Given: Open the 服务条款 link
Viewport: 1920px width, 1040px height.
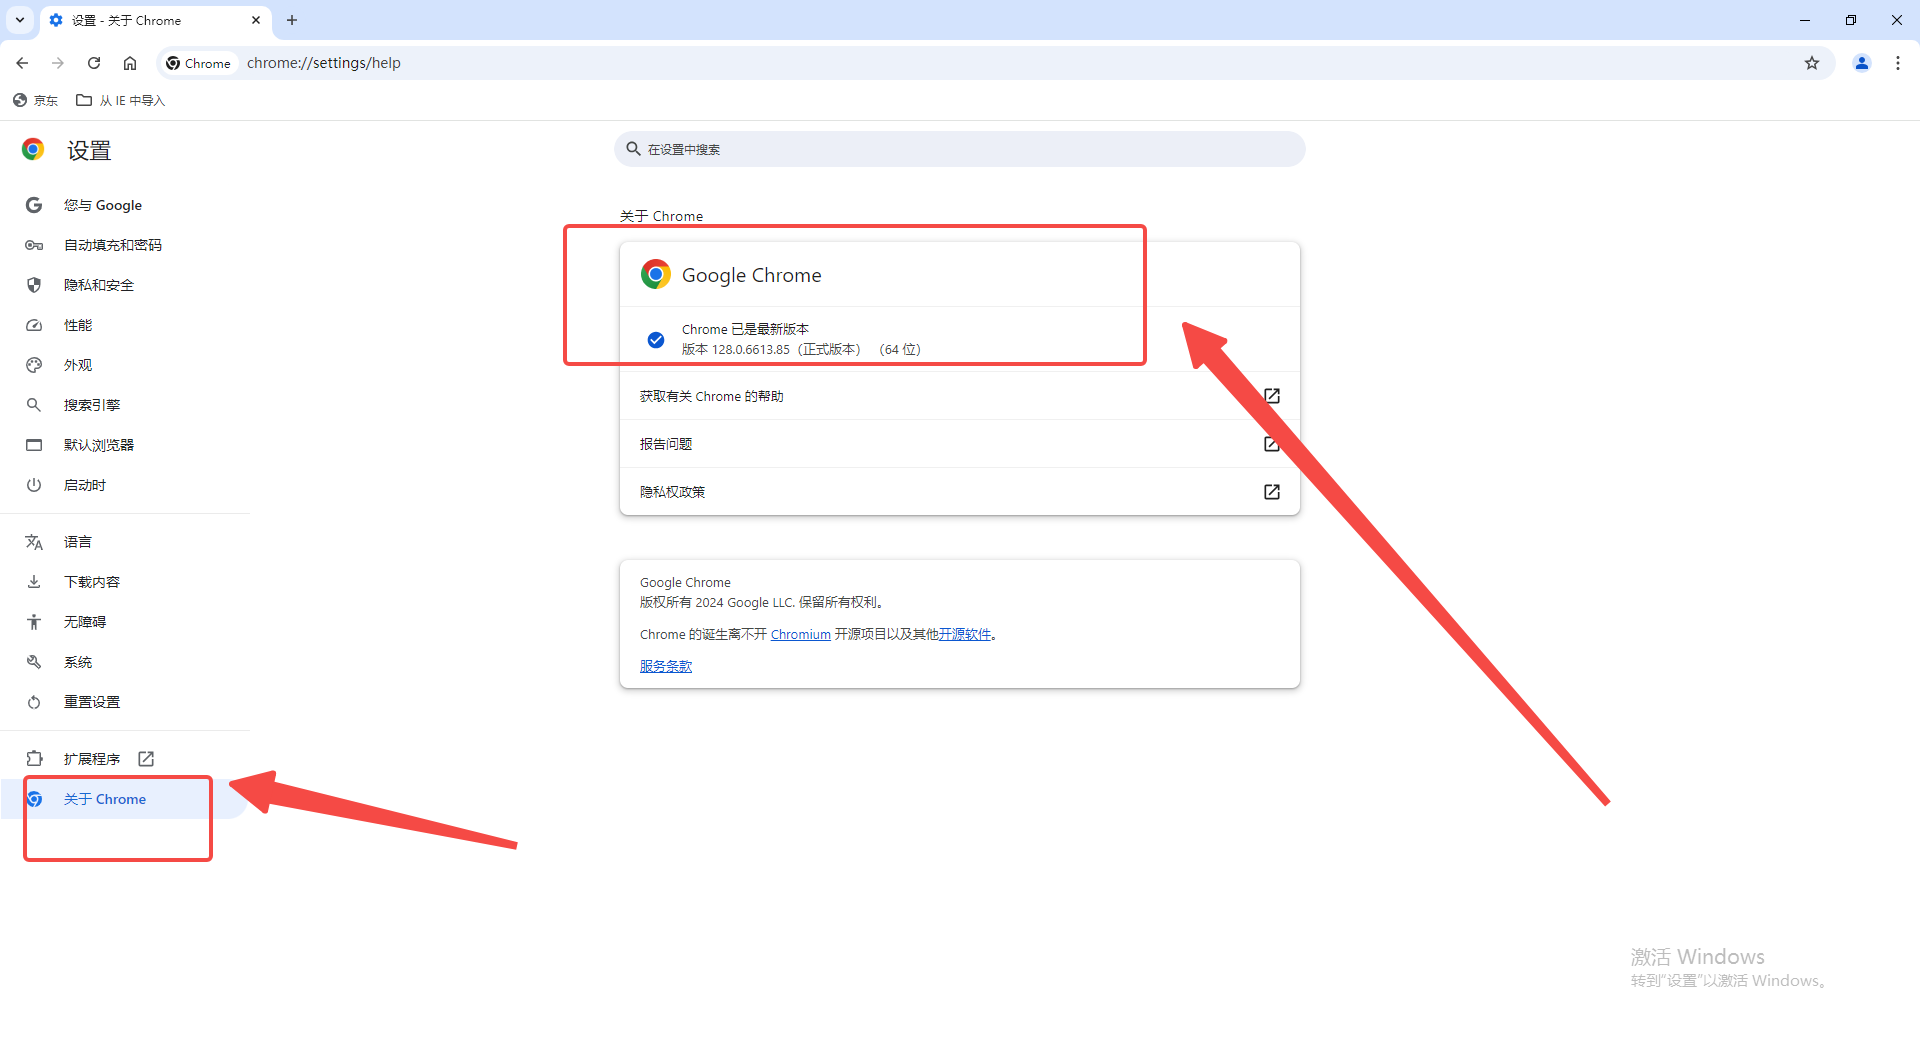Looking at the screenshot, I should (x=666, y=666).
